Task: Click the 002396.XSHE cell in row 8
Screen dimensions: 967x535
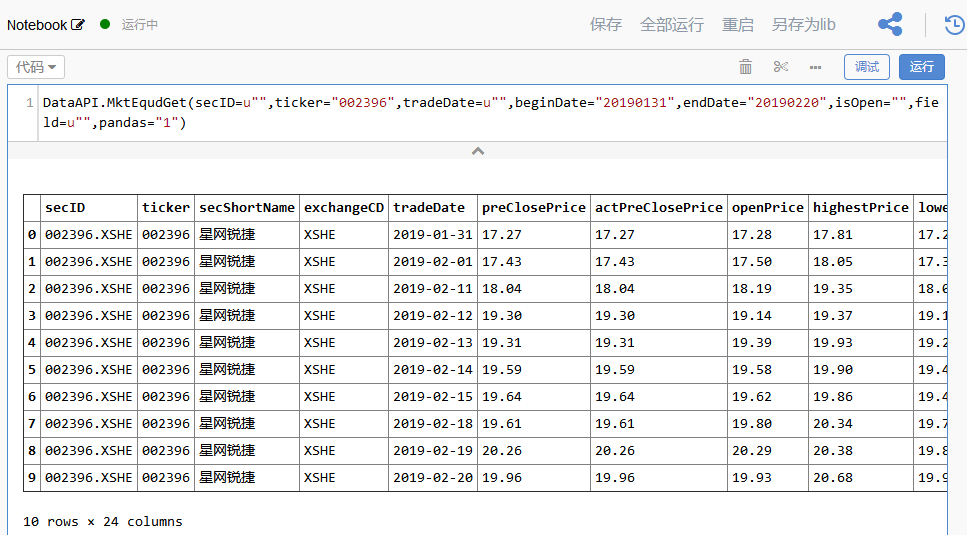Action: 89,451
